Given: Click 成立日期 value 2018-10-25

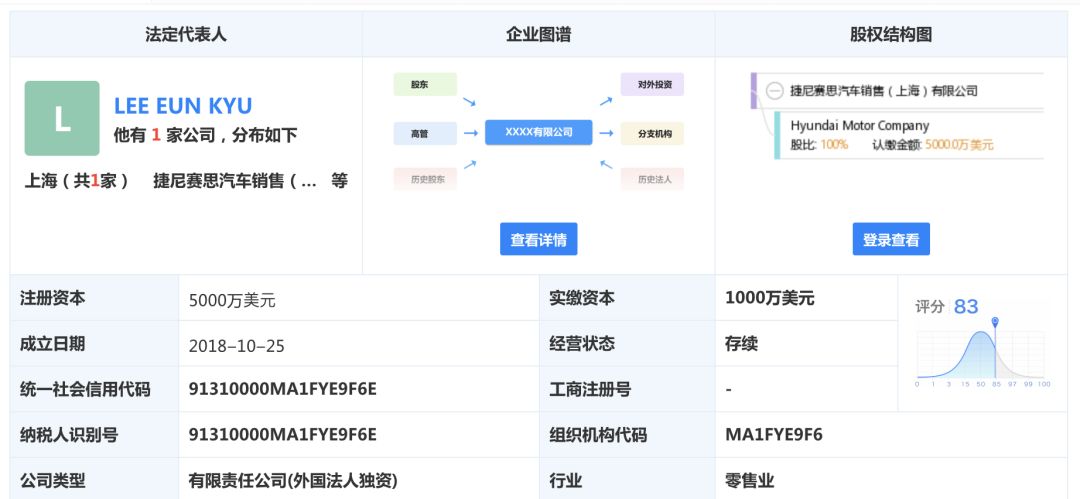Looking at the screenshot, I should [x=236, y=345].
